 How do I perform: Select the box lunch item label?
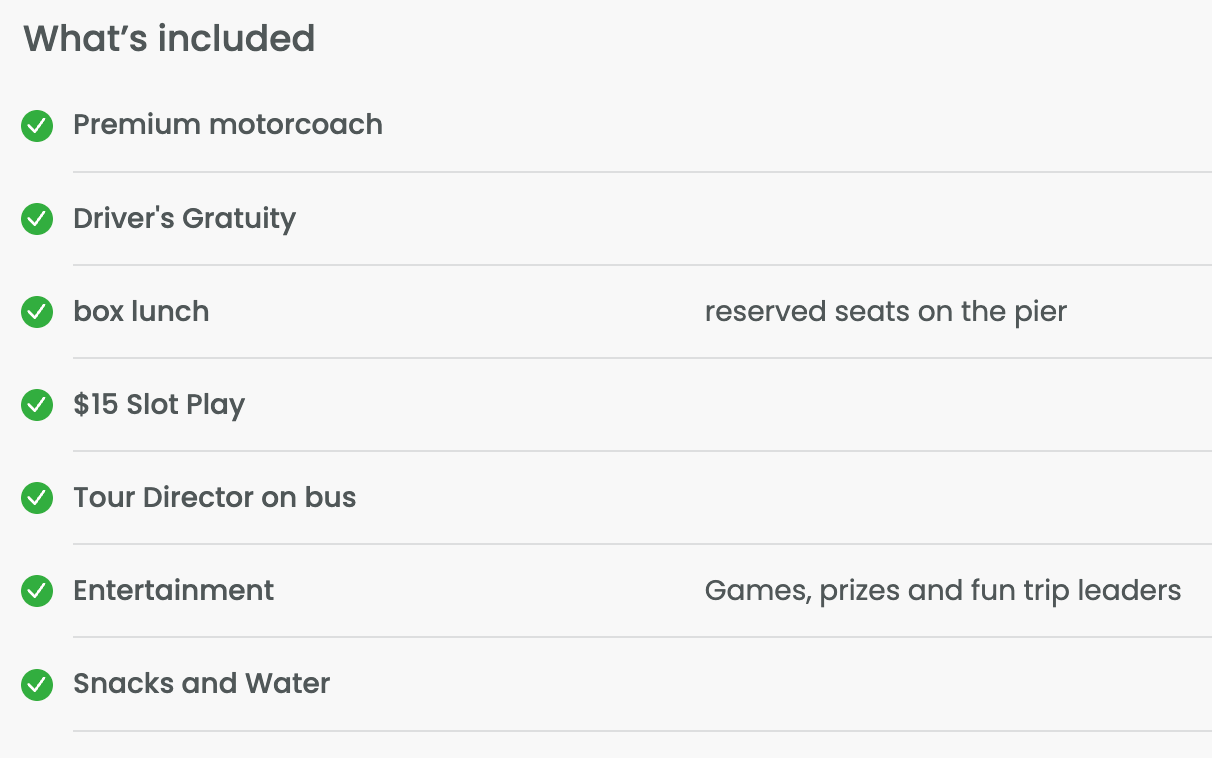coord(141,312)
